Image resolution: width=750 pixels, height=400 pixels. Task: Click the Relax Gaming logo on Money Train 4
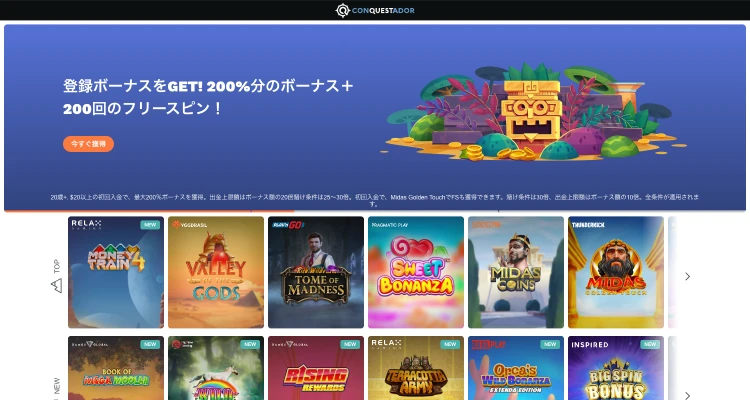coord(86,224)
